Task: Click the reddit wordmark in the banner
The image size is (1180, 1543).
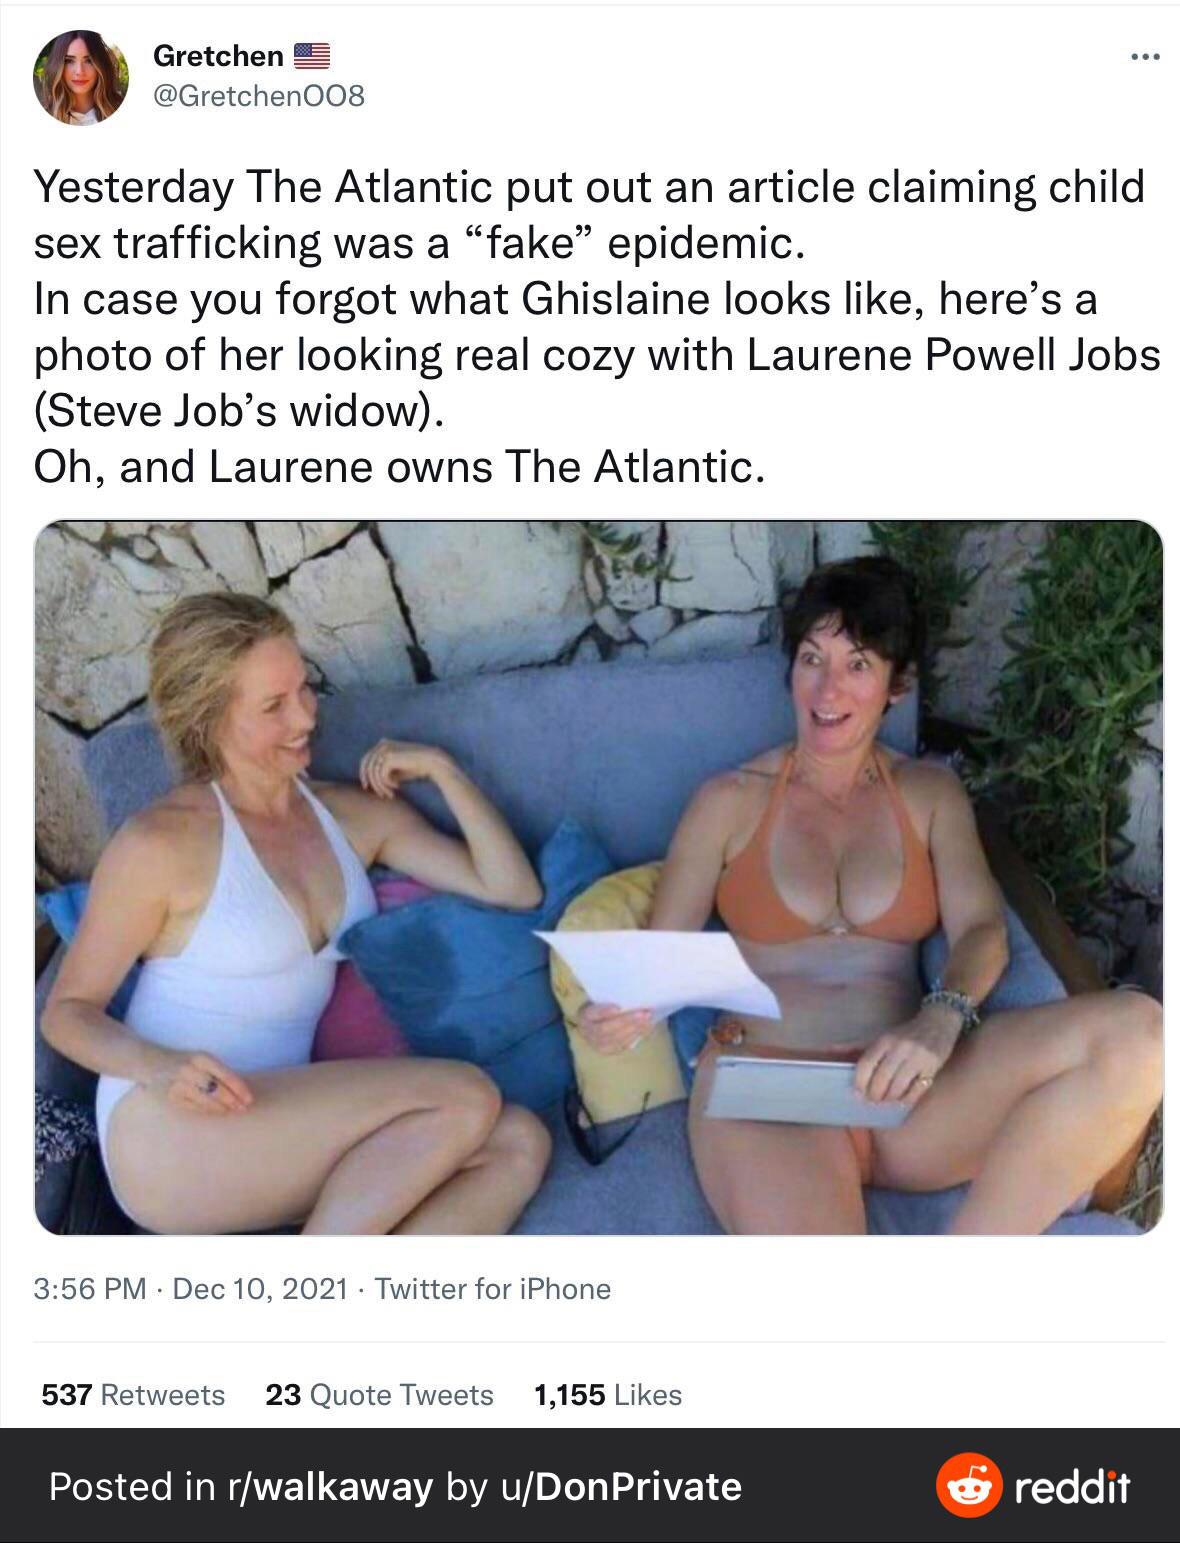Action: tap(1072, 1487)
